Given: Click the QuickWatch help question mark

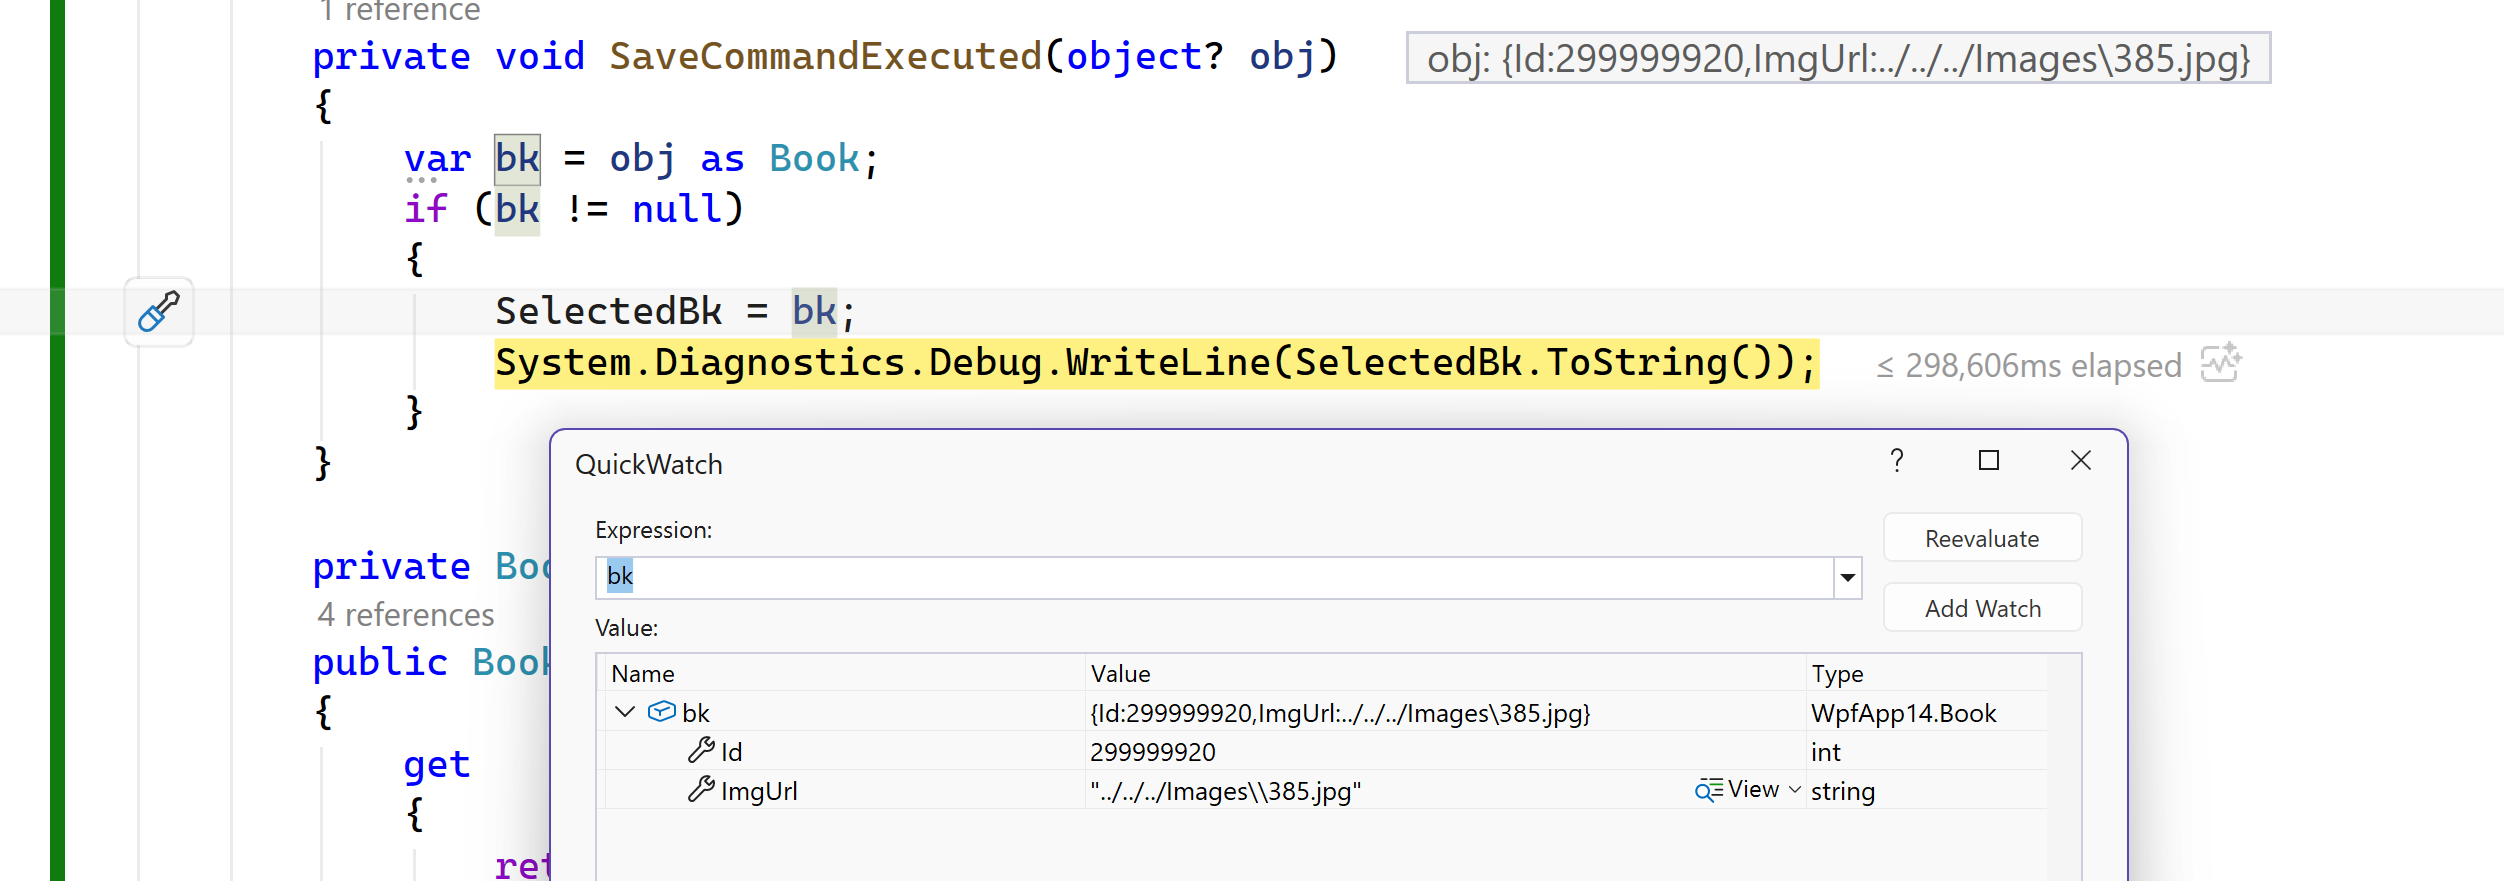Looking at the screenshot, I should (1897, 460).
